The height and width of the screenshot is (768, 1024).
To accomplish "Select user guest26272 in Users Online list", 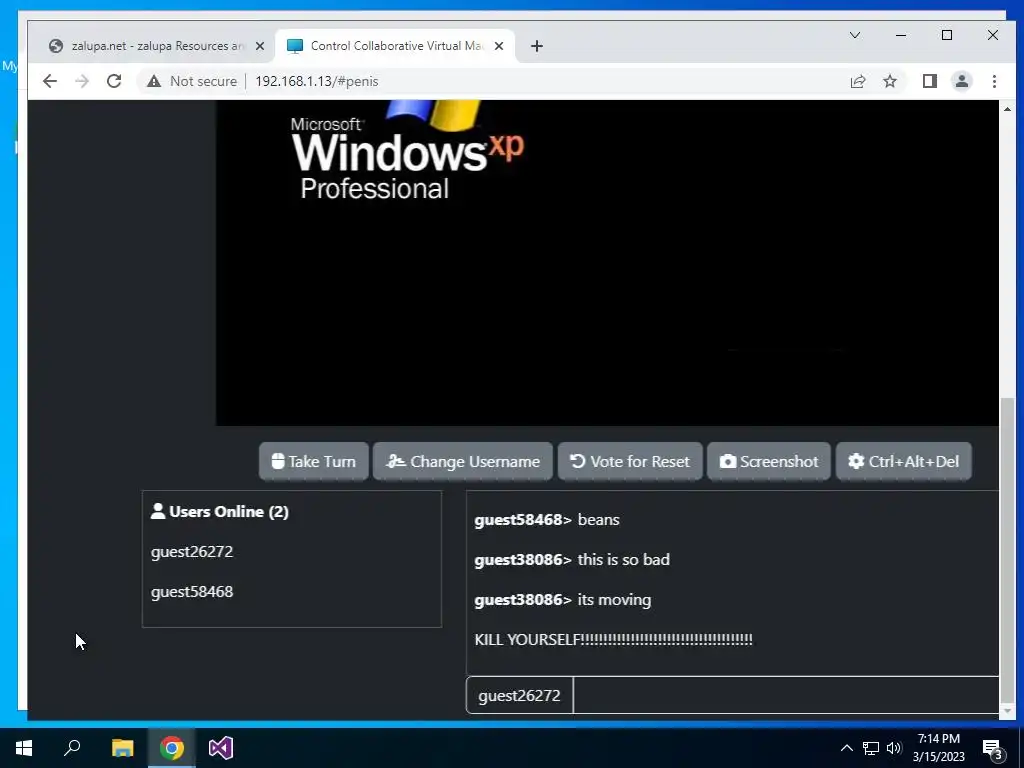I will [192, 552].
